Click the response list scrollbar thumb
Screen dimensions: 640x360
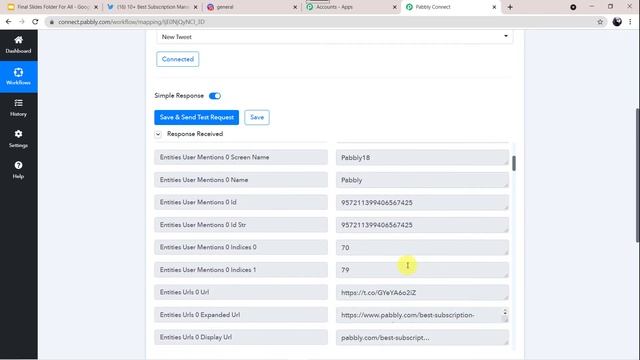click(514, 163)
